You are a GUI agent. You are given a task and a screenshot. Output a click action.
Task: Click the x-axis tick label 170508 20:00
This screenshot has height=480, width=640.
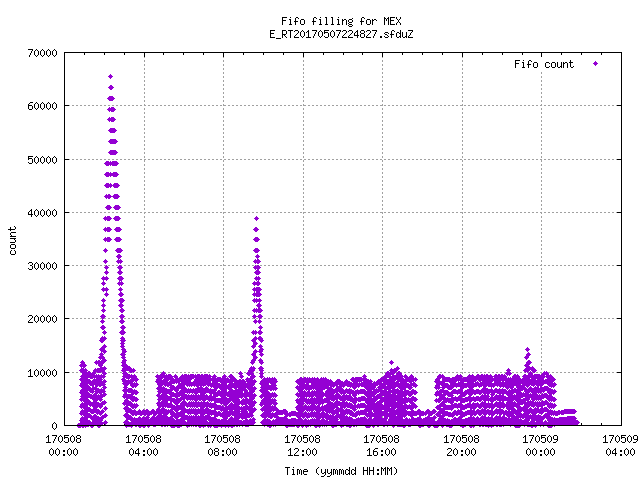[462, 445]
